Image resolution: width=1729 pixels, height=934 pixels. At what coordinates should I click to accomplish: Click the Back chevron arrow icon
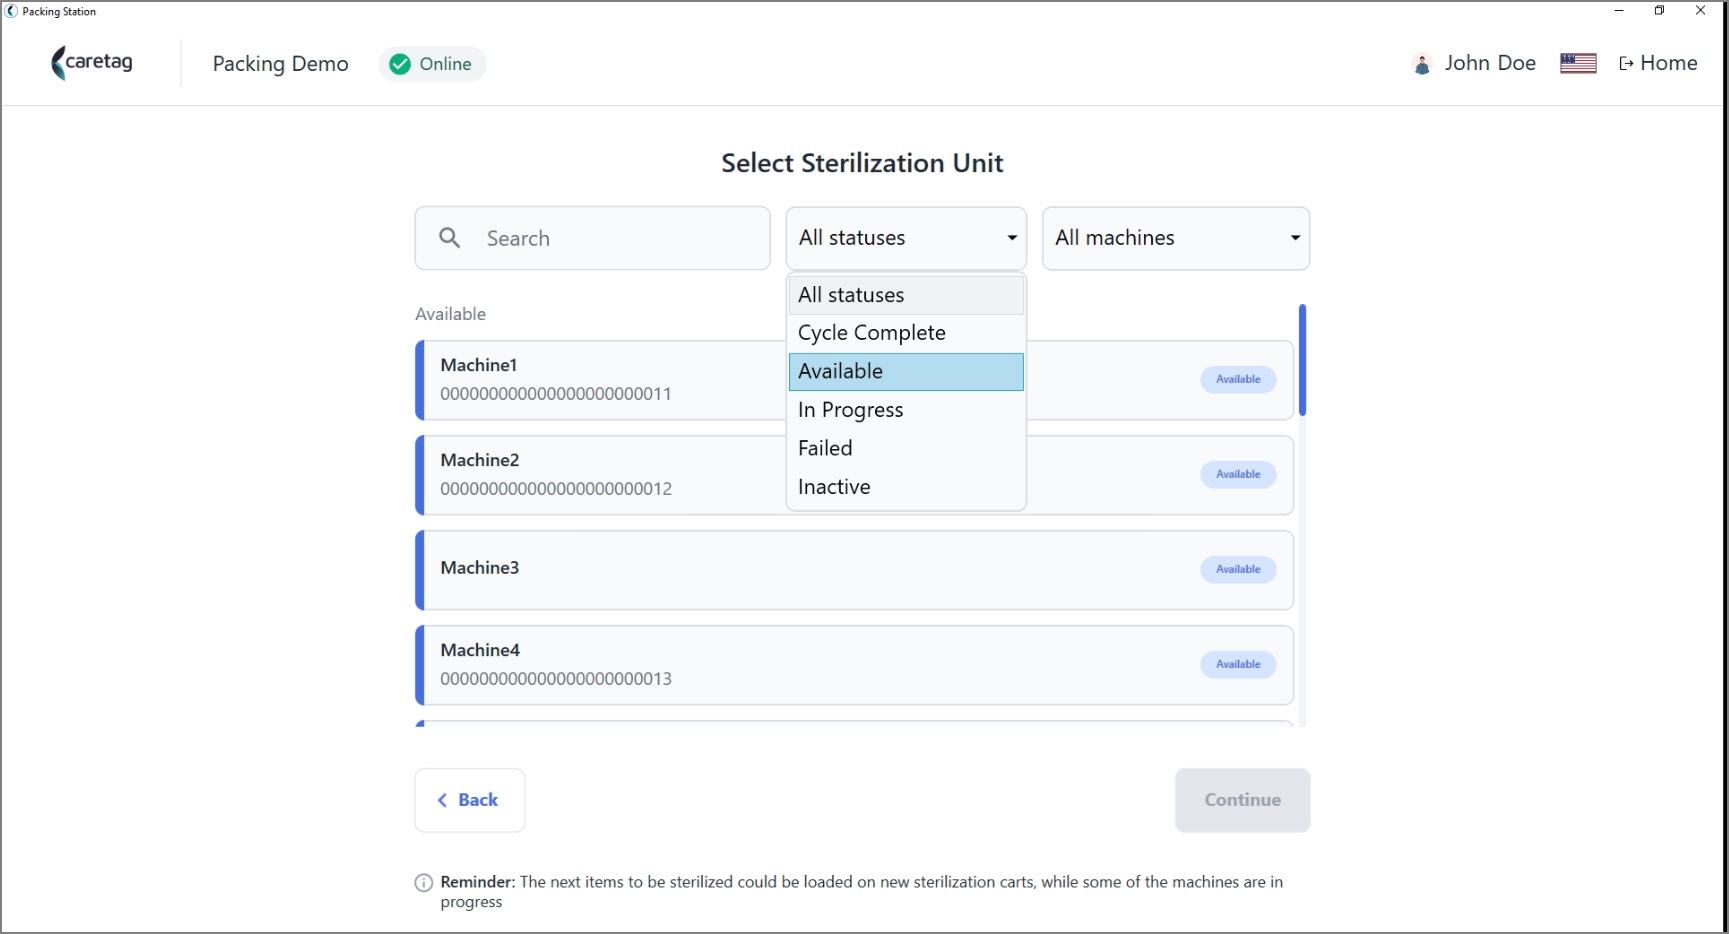pos(442,800)
